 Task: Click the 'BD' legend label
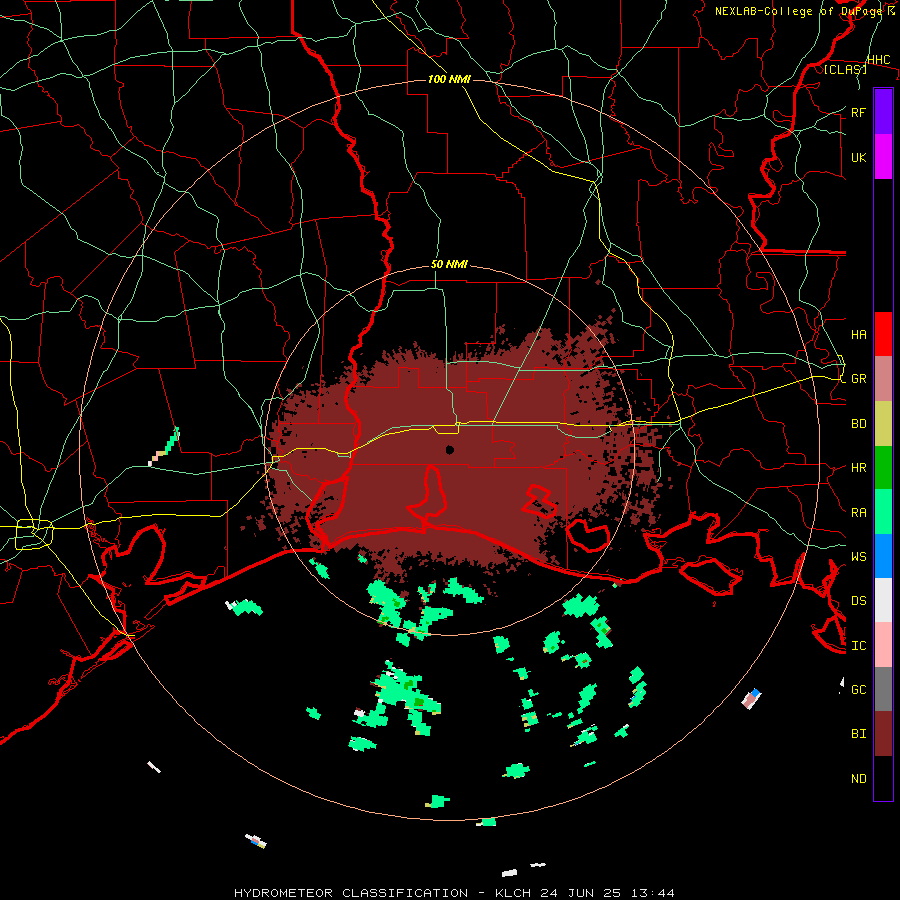pos(858,424)
